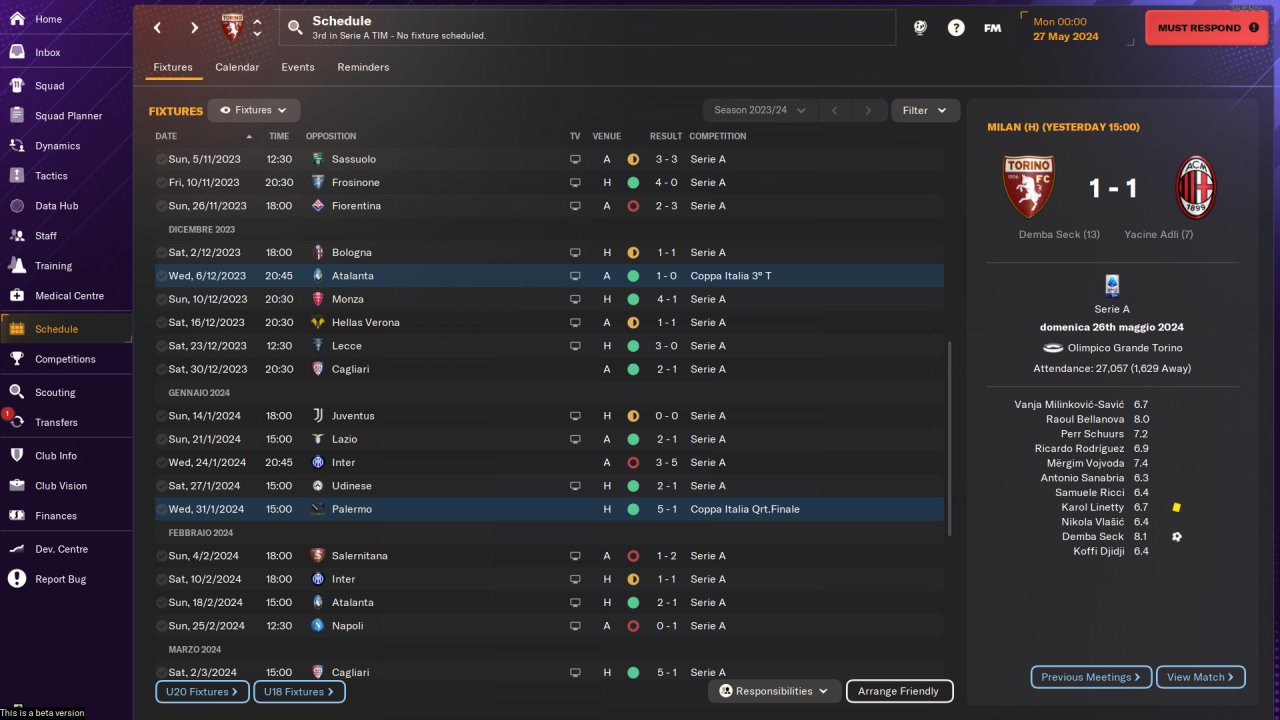The width and height of the screenshot is (1280, 720).
Task: Click the magnifying glass search icon
Action: [x=295, y=28]
